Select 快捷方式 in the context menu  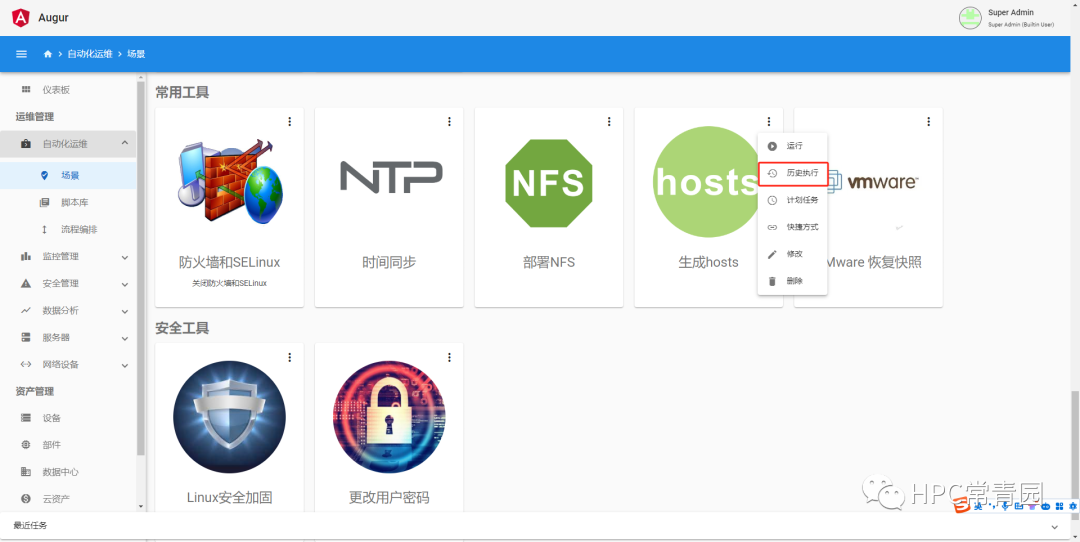click(792, 227)
